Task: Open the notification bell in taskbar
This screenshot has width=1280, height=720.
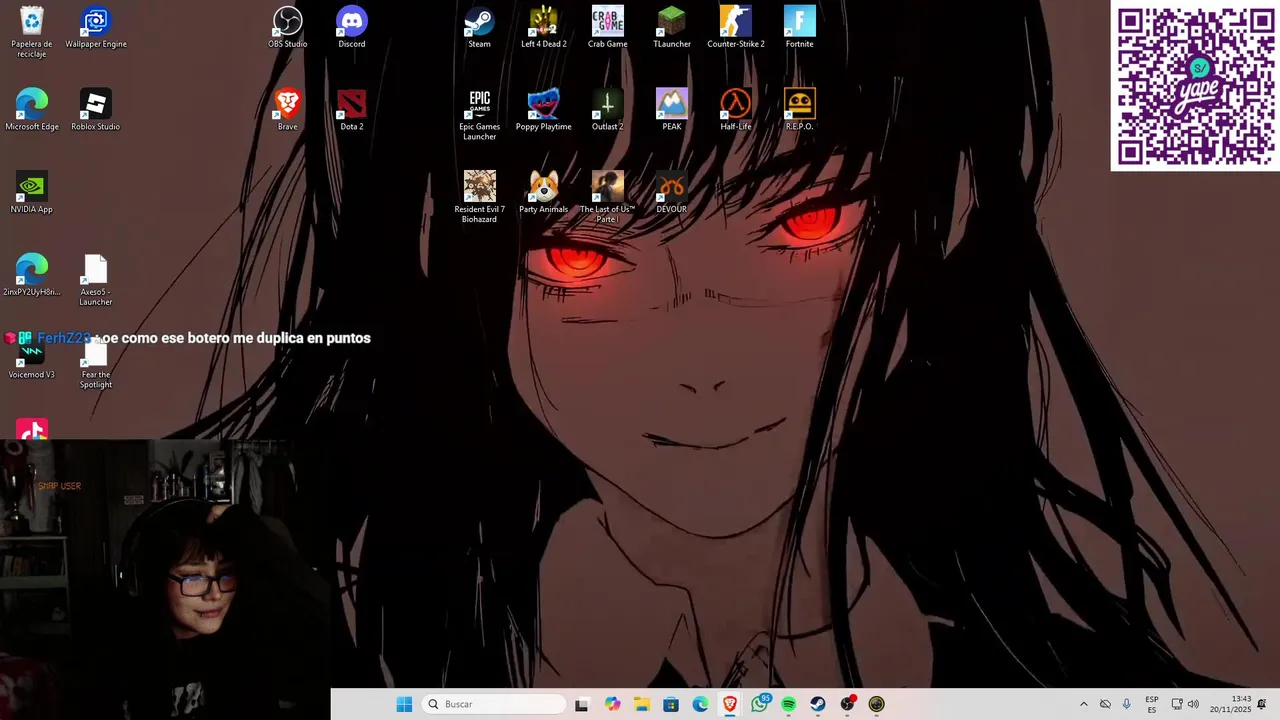Action: [1262, 704]
